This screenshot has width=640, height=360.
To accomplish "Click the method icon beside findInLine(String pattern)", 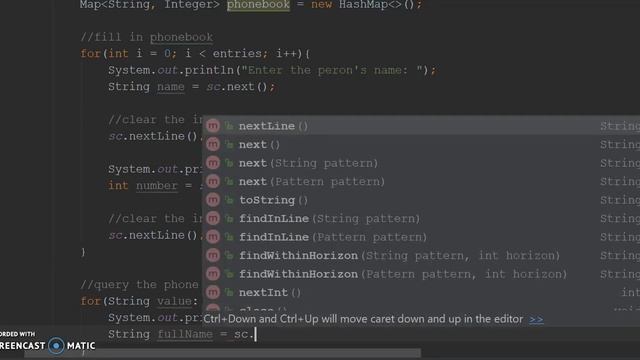I will click(x=213, y=218).
